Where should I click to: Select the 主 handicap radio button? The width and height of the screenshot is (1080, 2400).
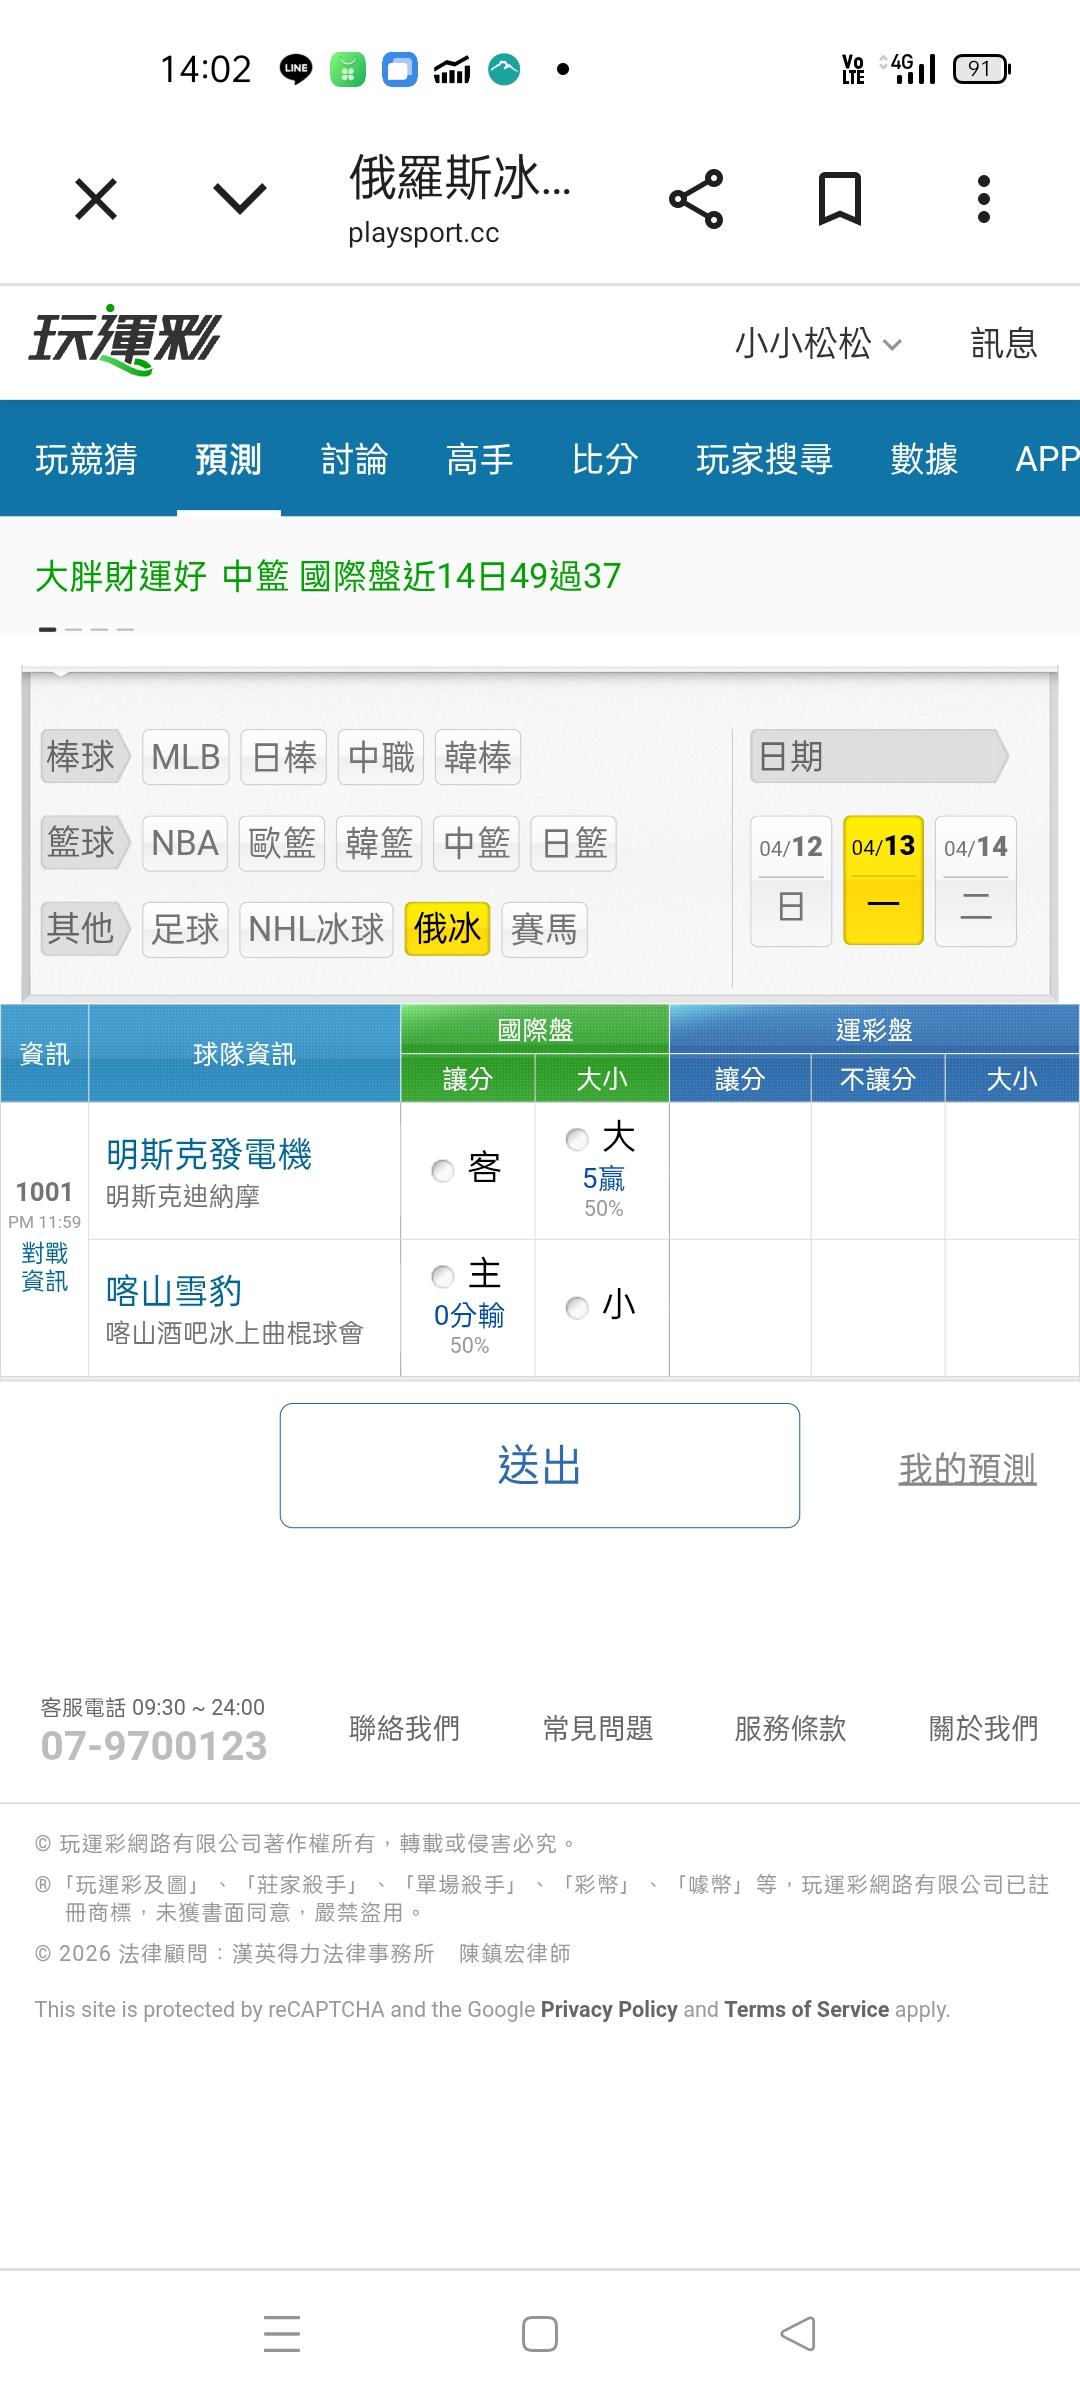coord(443,1276)
